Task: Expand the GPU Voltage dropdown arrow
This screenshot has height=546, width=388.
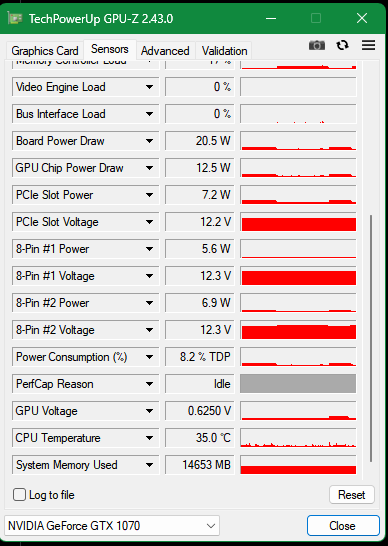Action: (149, 411)
